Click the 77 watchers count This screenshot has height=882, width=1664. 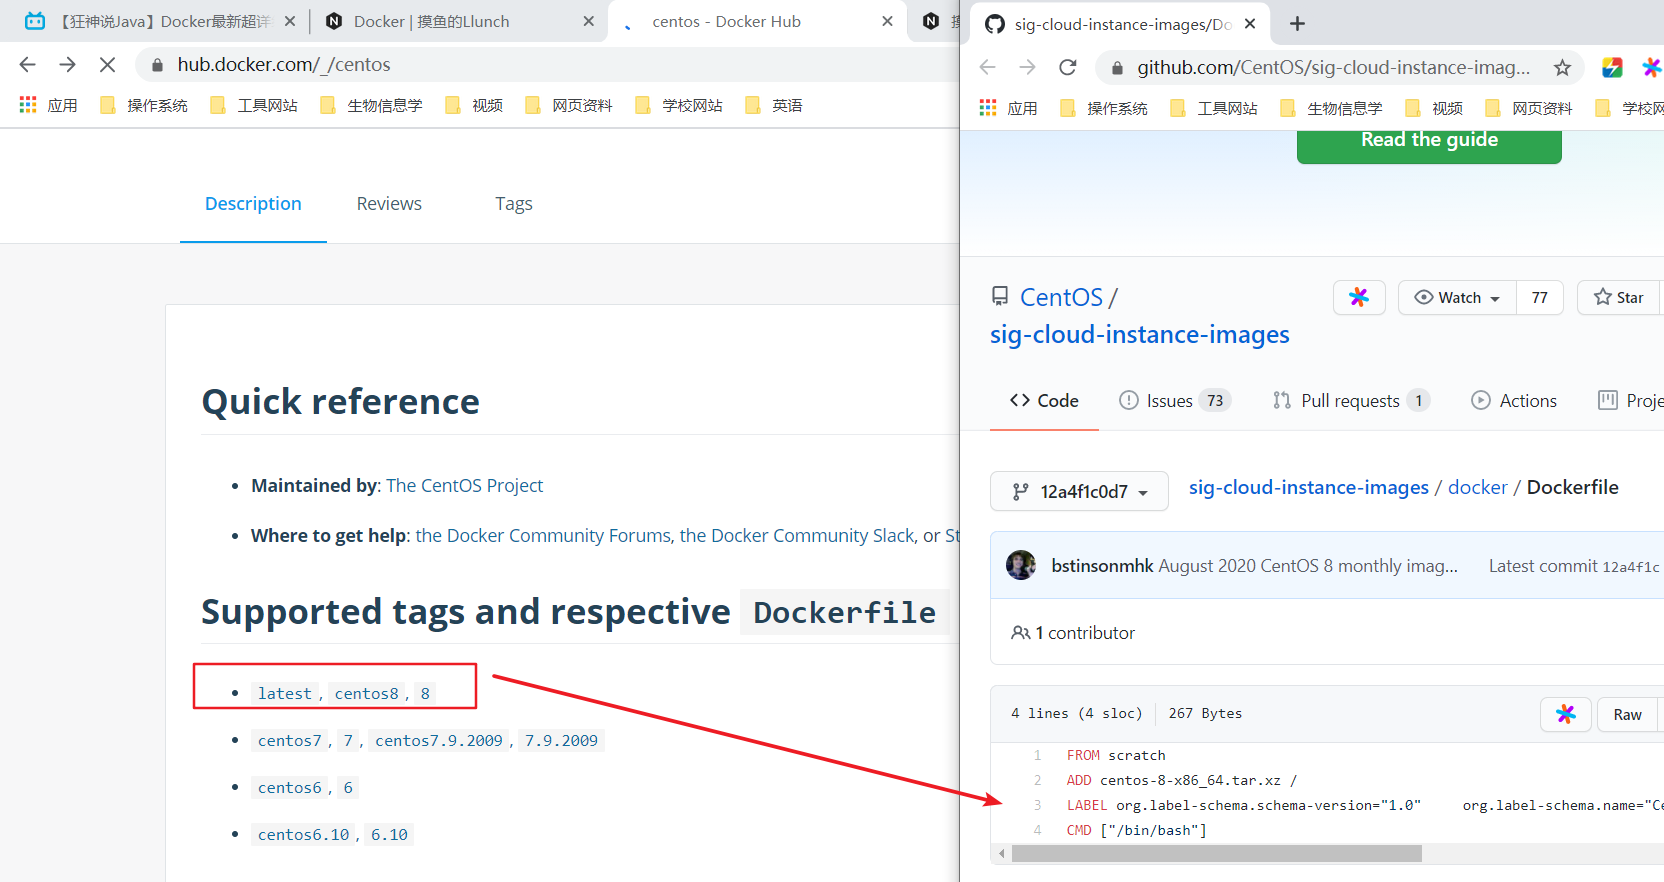(1540, 297)
